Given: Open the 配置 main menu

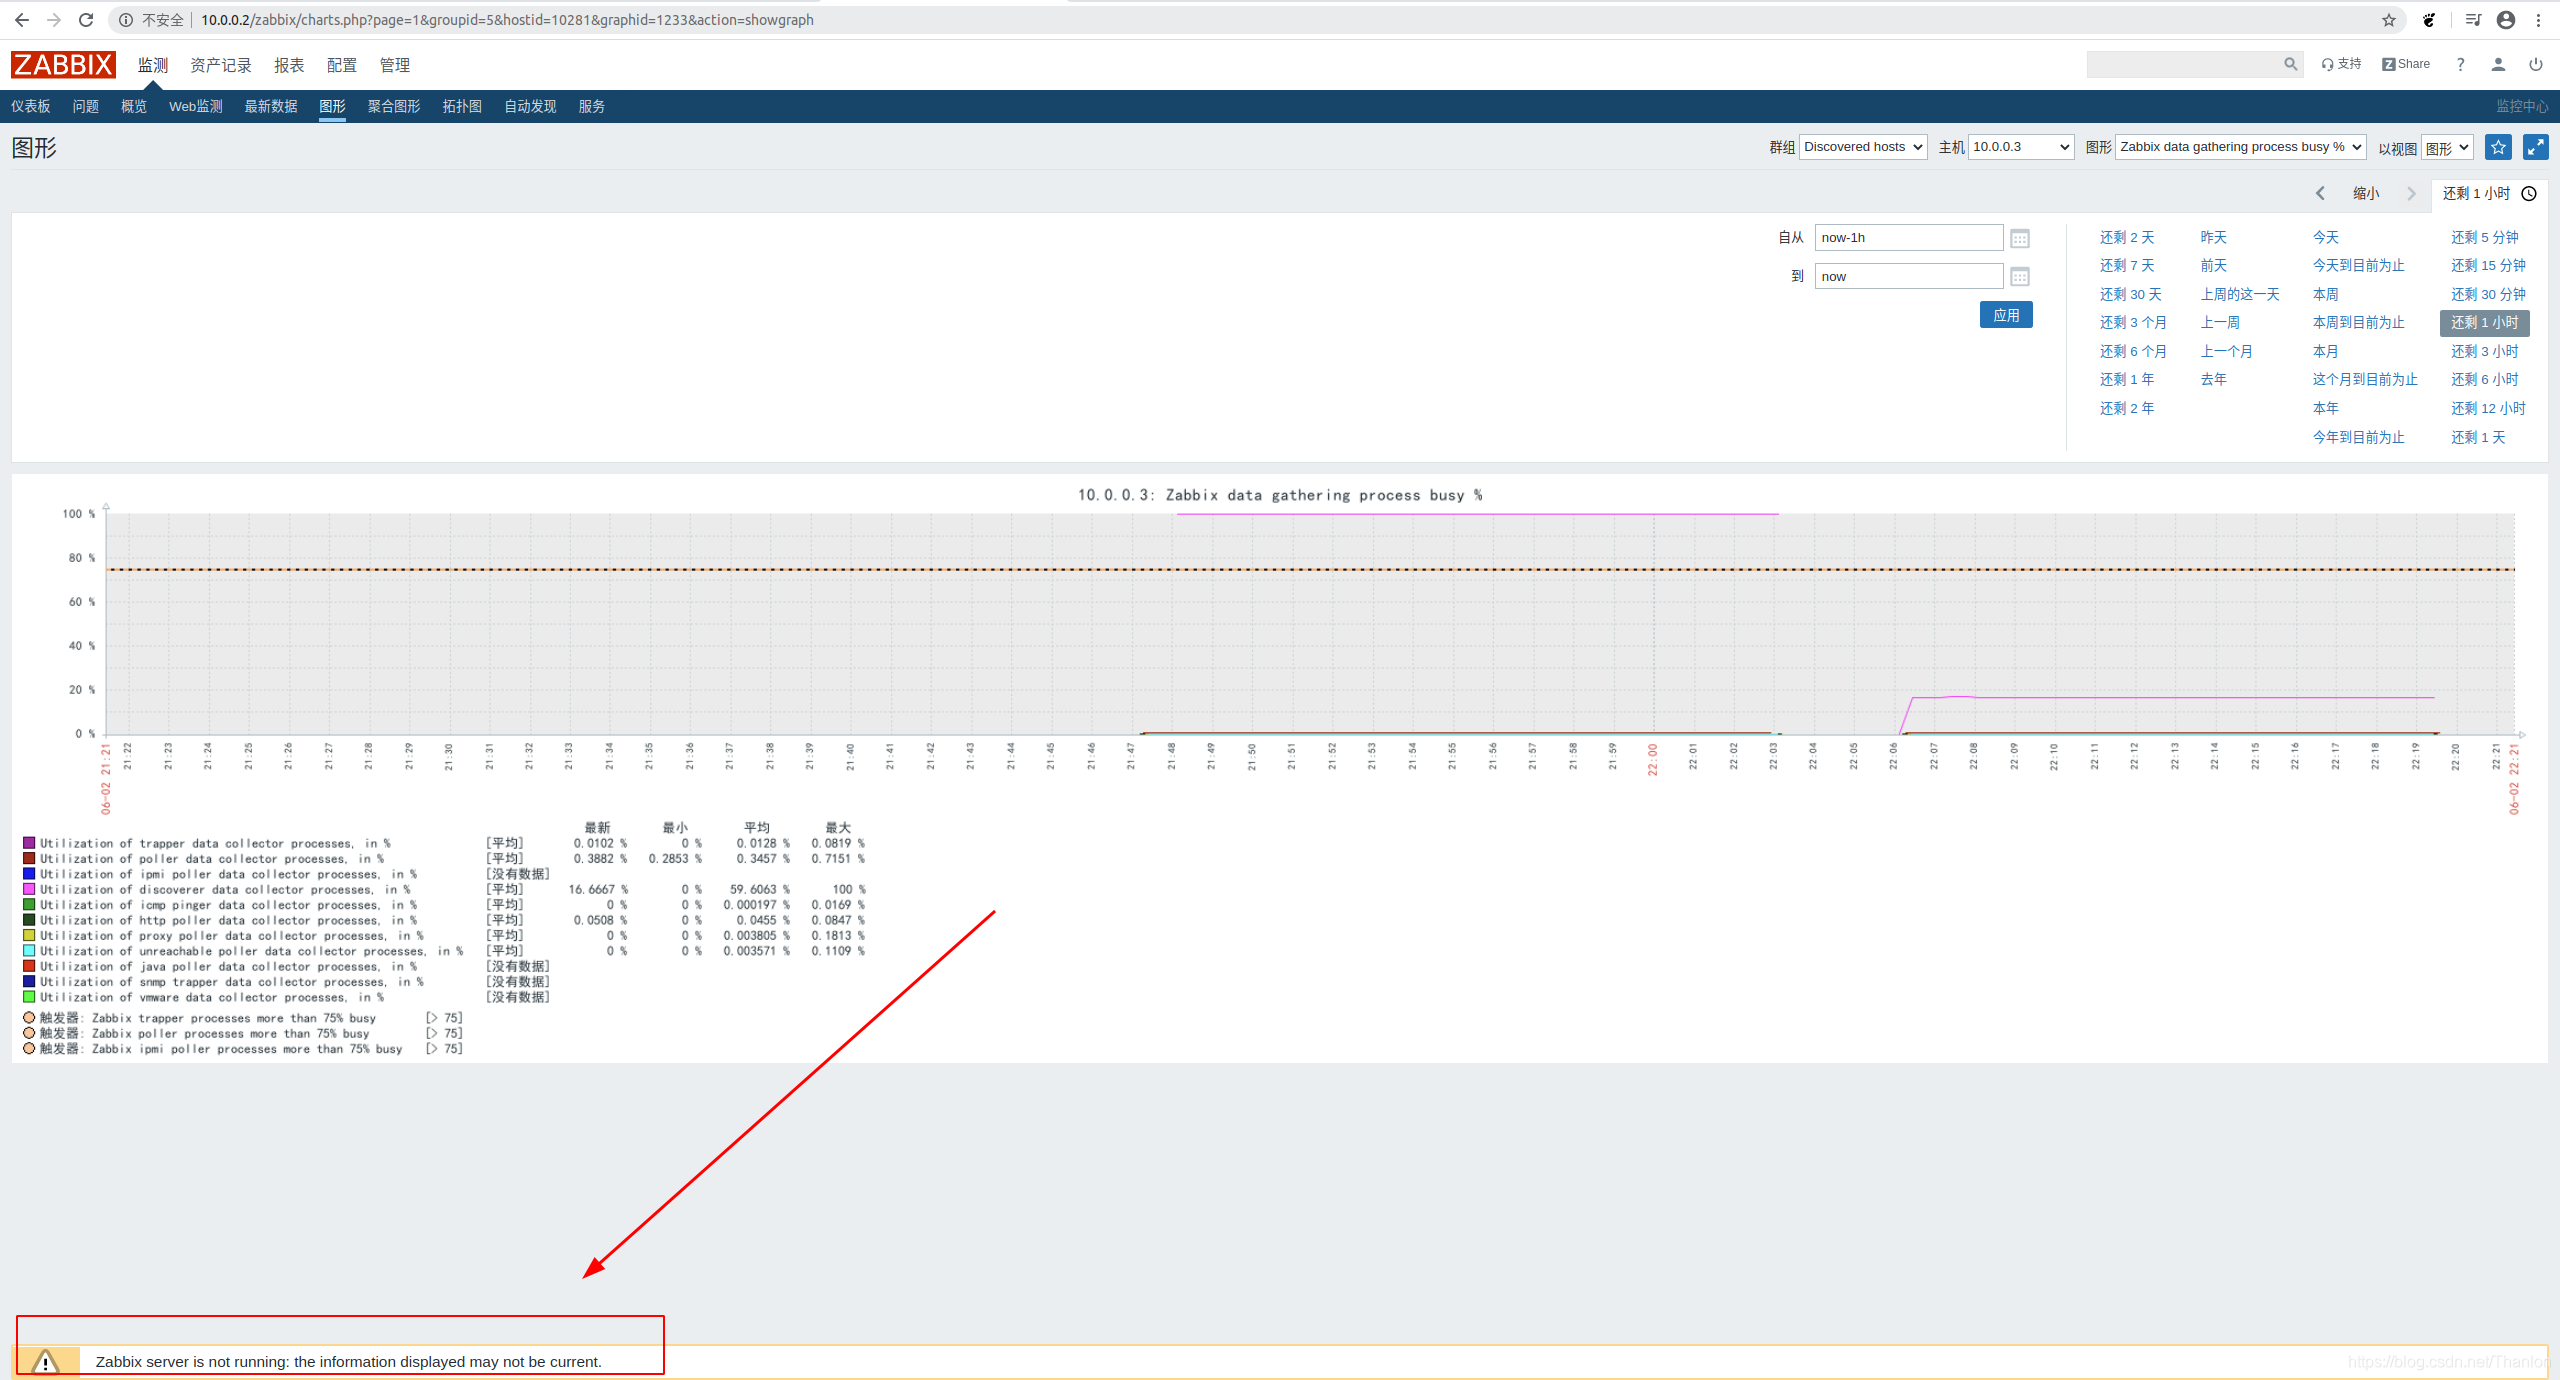Looking at the screenshot, I should click(342, 65).
